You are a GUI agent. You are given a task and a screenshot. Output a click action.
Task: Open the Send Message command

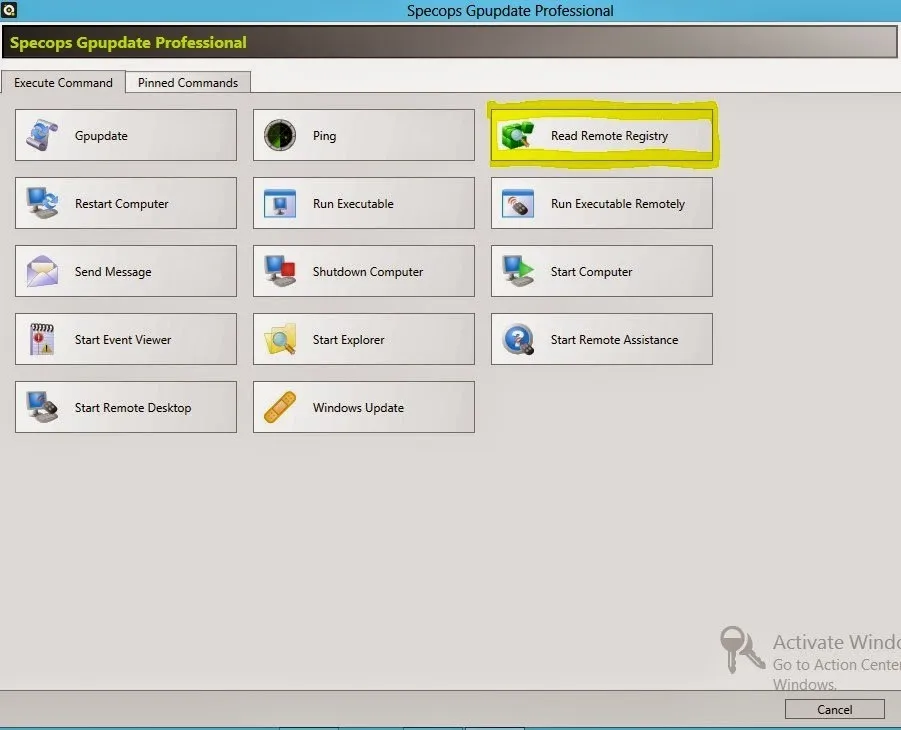pos(126,271)
